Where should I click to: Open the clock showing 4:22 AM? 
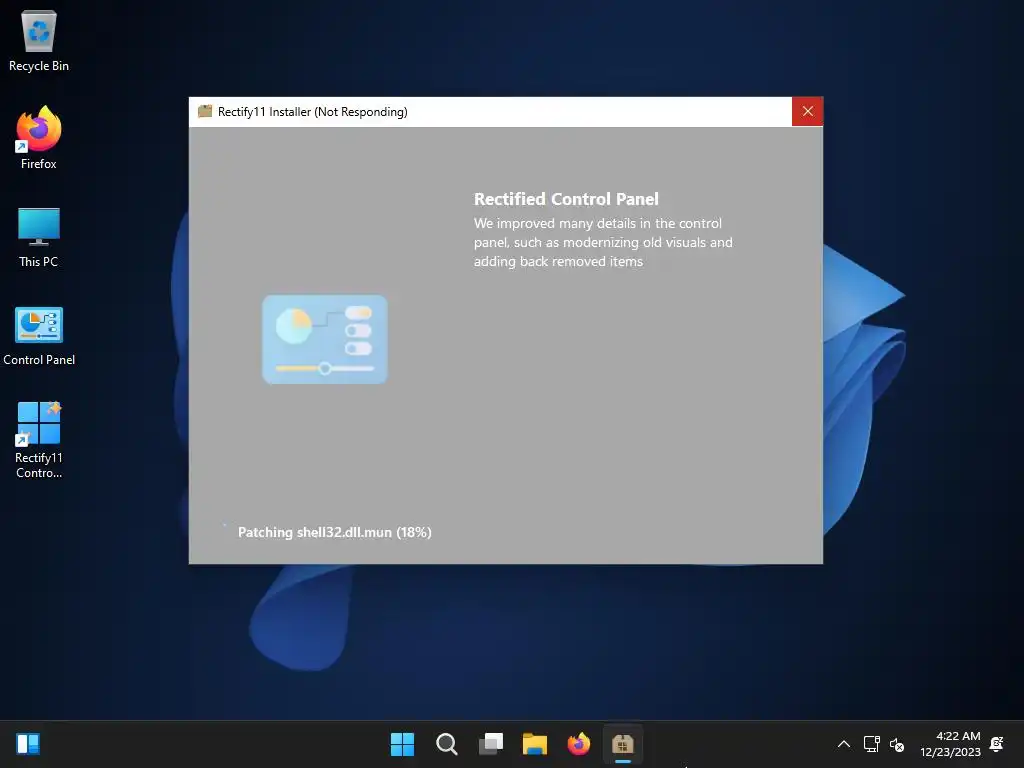click(950, 744)
